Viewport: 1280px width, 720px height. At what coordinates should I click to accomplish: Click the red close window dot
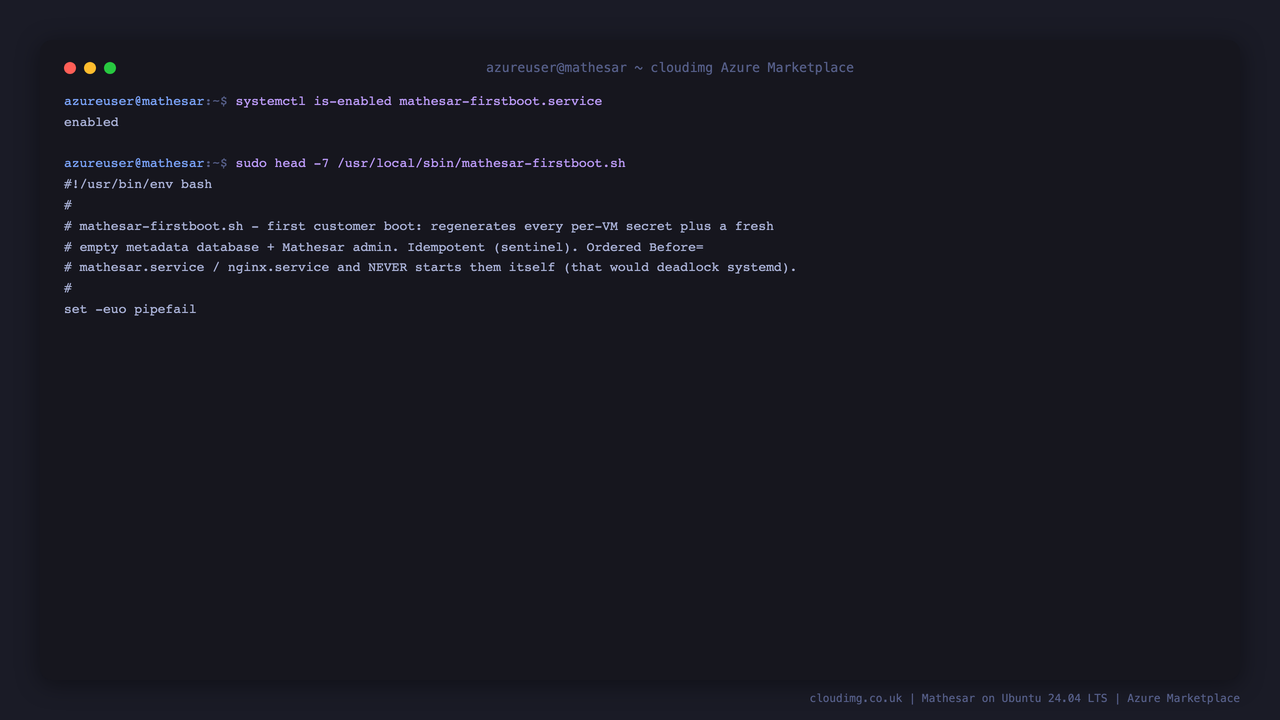[70, 68]
